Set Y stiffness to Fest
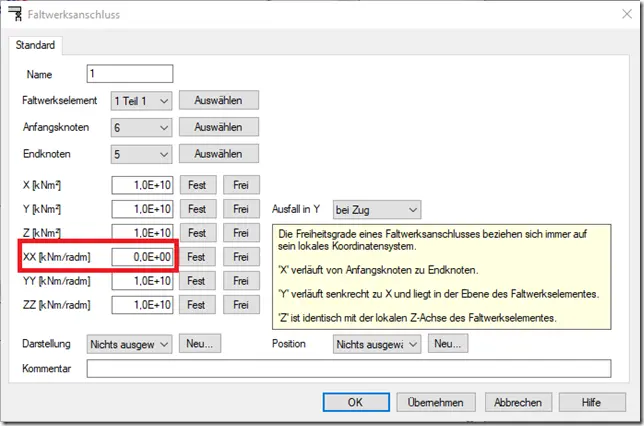Image resolution: width=644 pixels, height=426 pixels. 198,209
